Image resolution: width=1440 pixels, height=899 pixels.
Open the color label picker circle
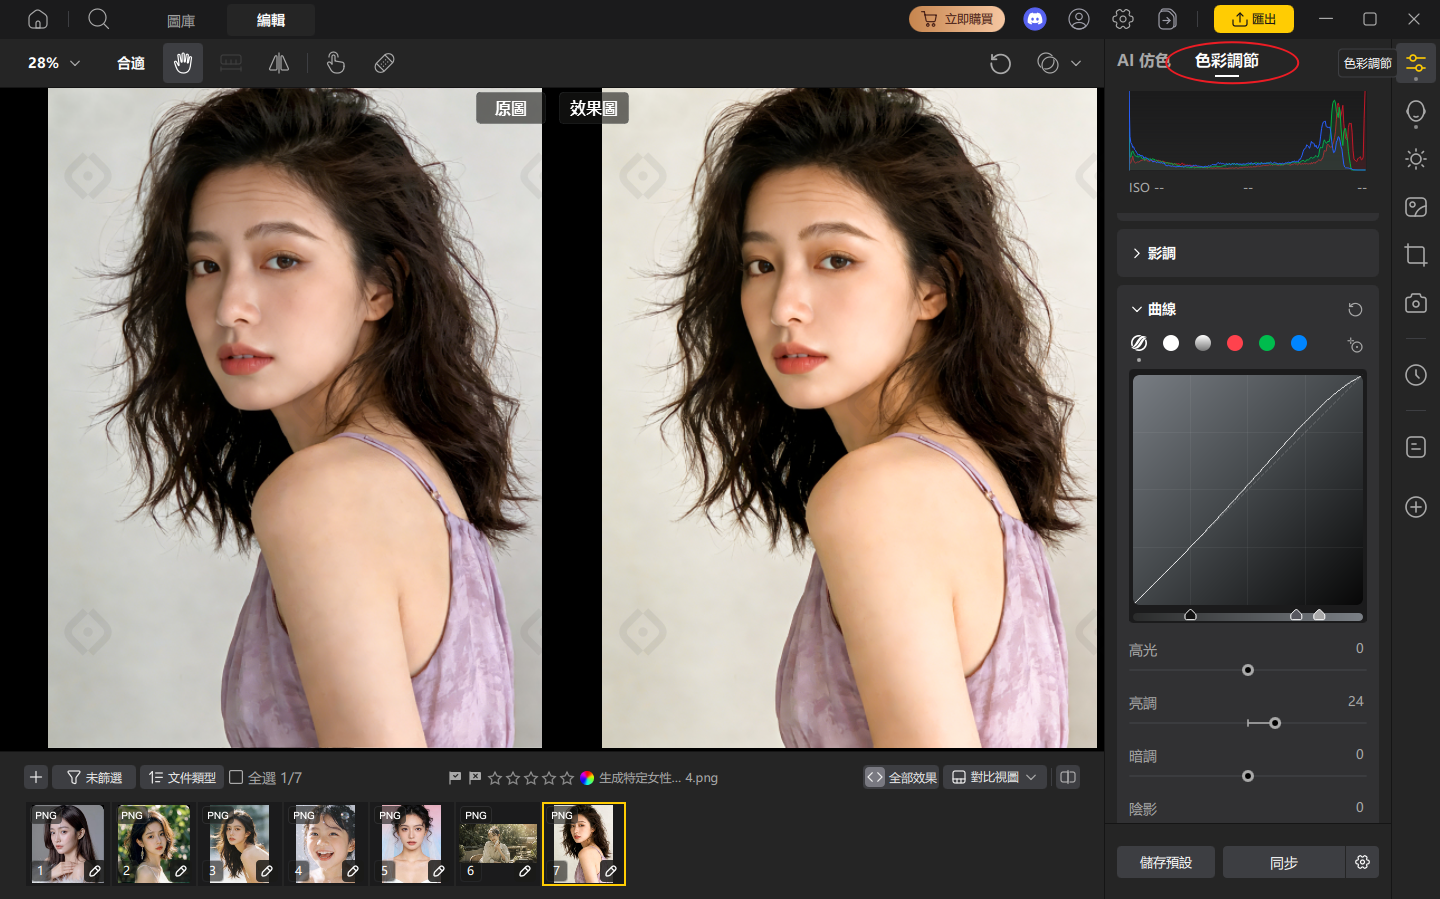click(587, 777)
